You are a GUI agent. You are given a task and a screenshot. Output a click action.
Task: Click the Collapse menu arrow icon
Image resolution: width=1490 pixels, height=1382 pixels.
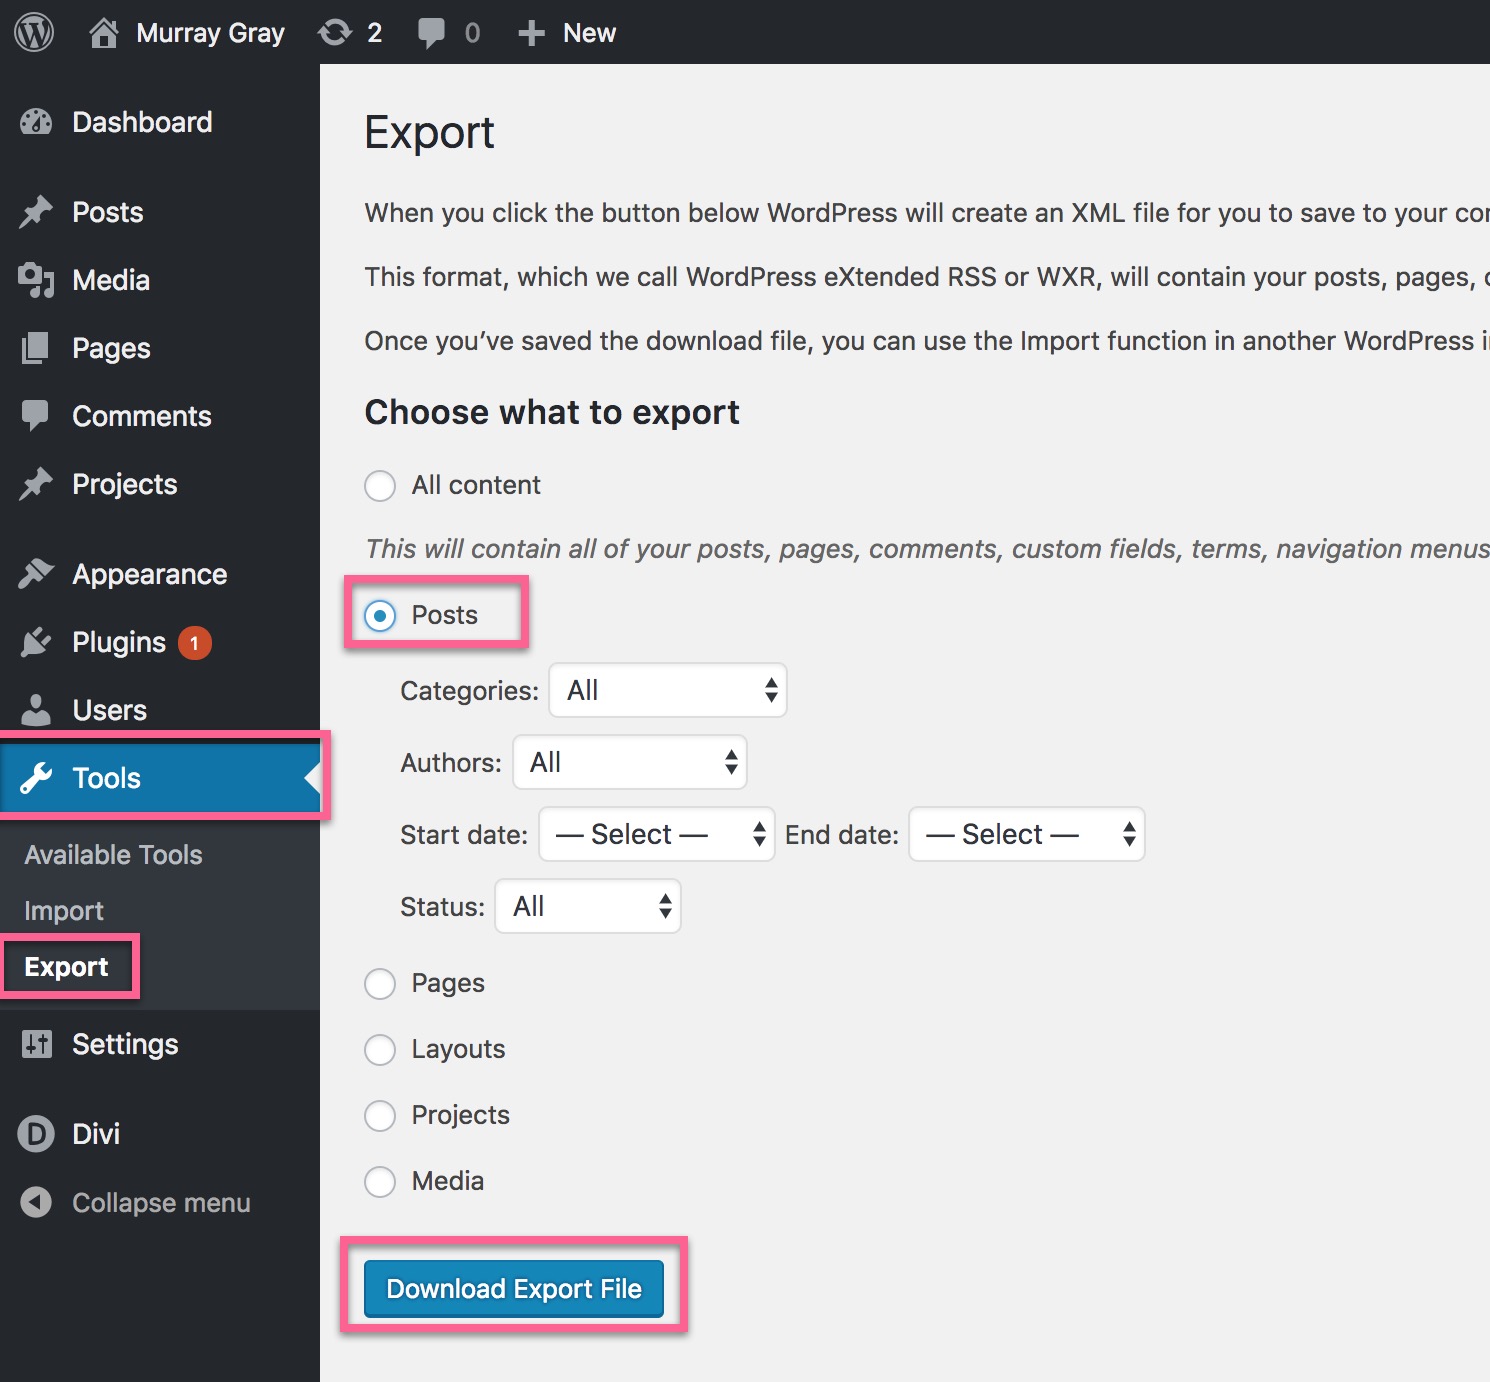click(36, 1202)
